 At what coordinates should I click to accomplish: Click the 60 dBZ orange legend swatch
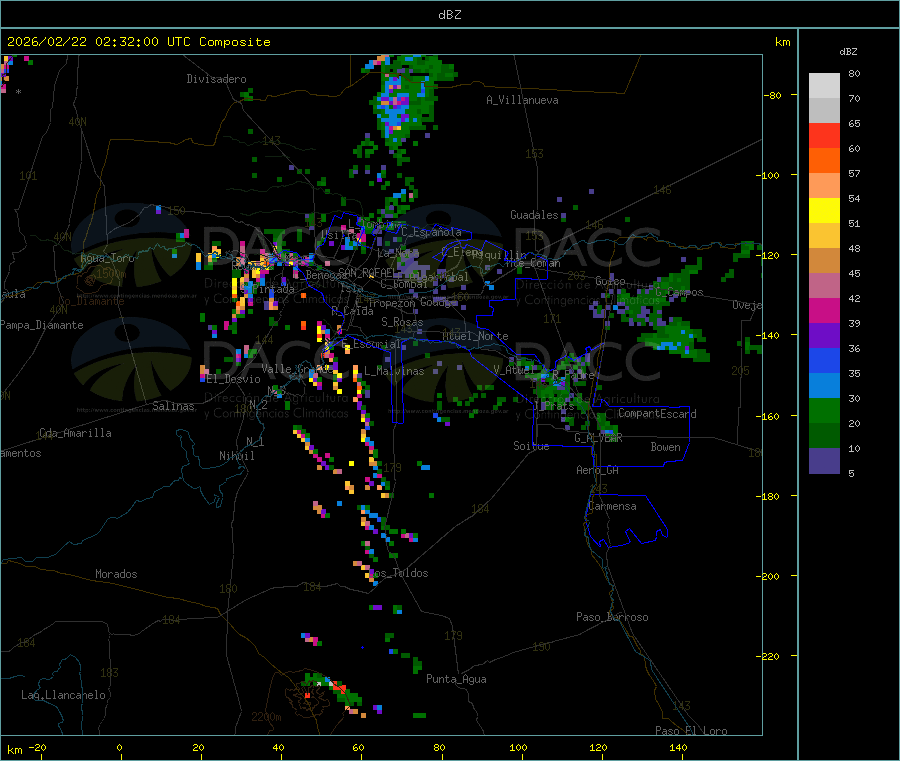coord(824,161)
